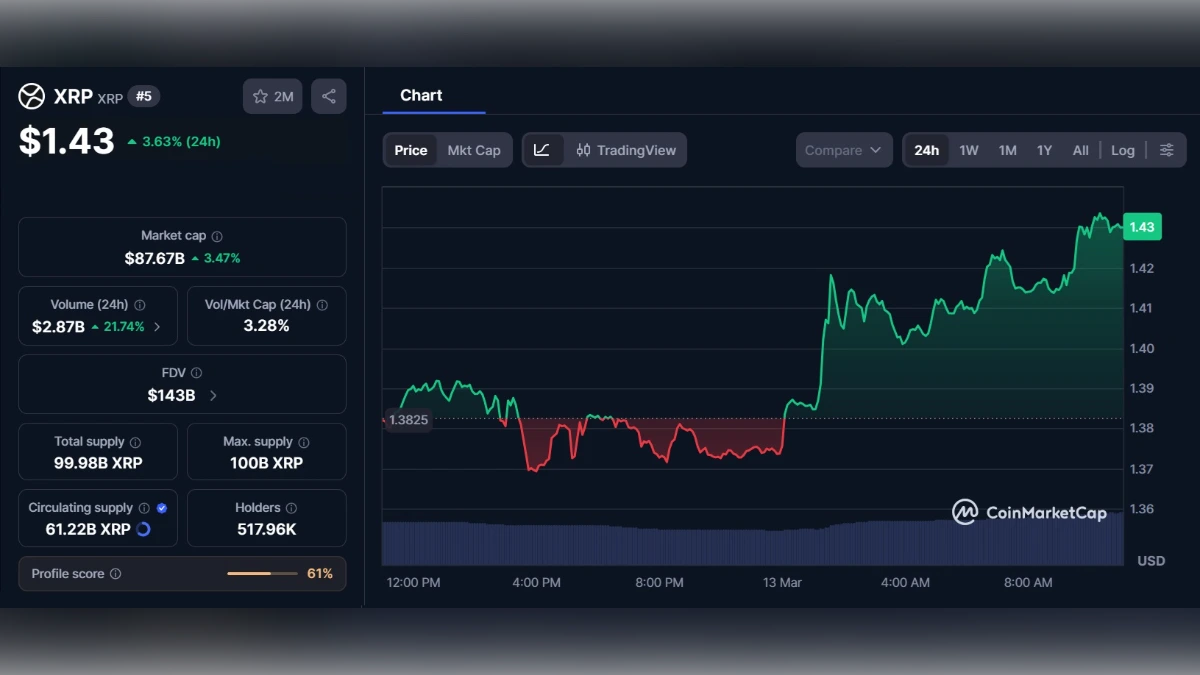Select the 1W time range

click(x=968, y=149)
